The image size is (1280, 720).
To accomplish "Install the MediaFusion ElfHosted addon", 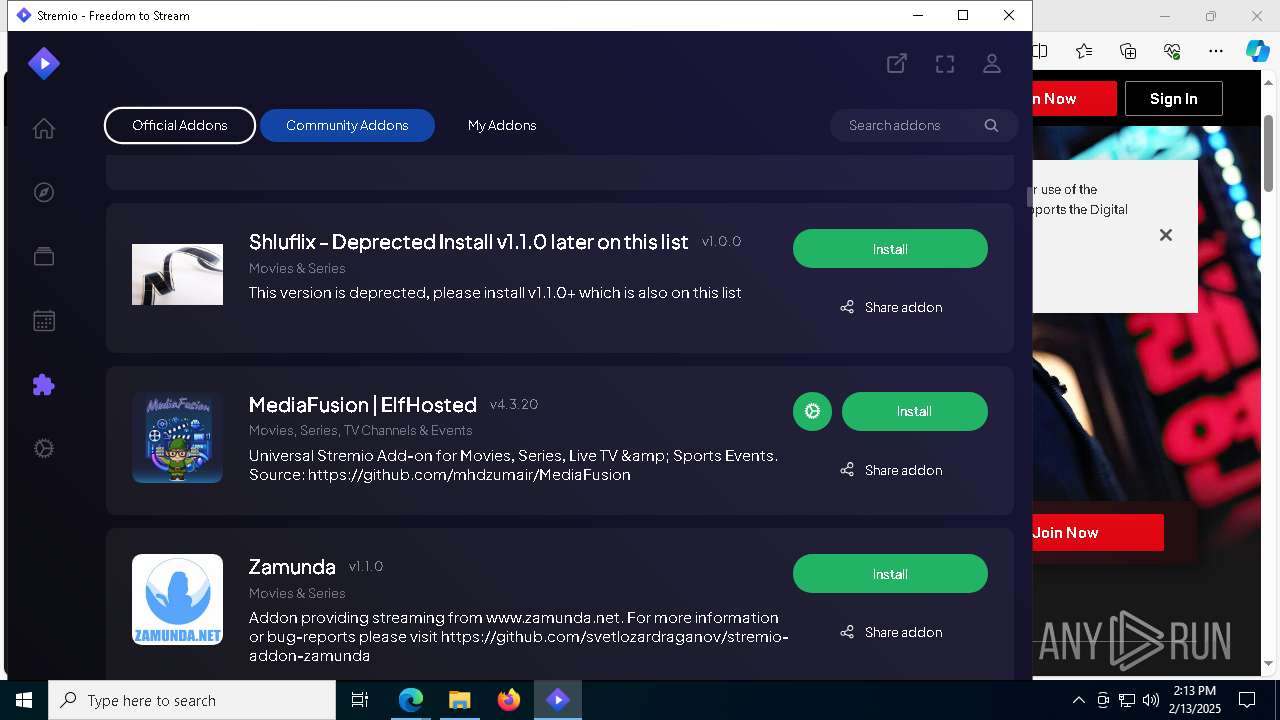I will 914,412.
